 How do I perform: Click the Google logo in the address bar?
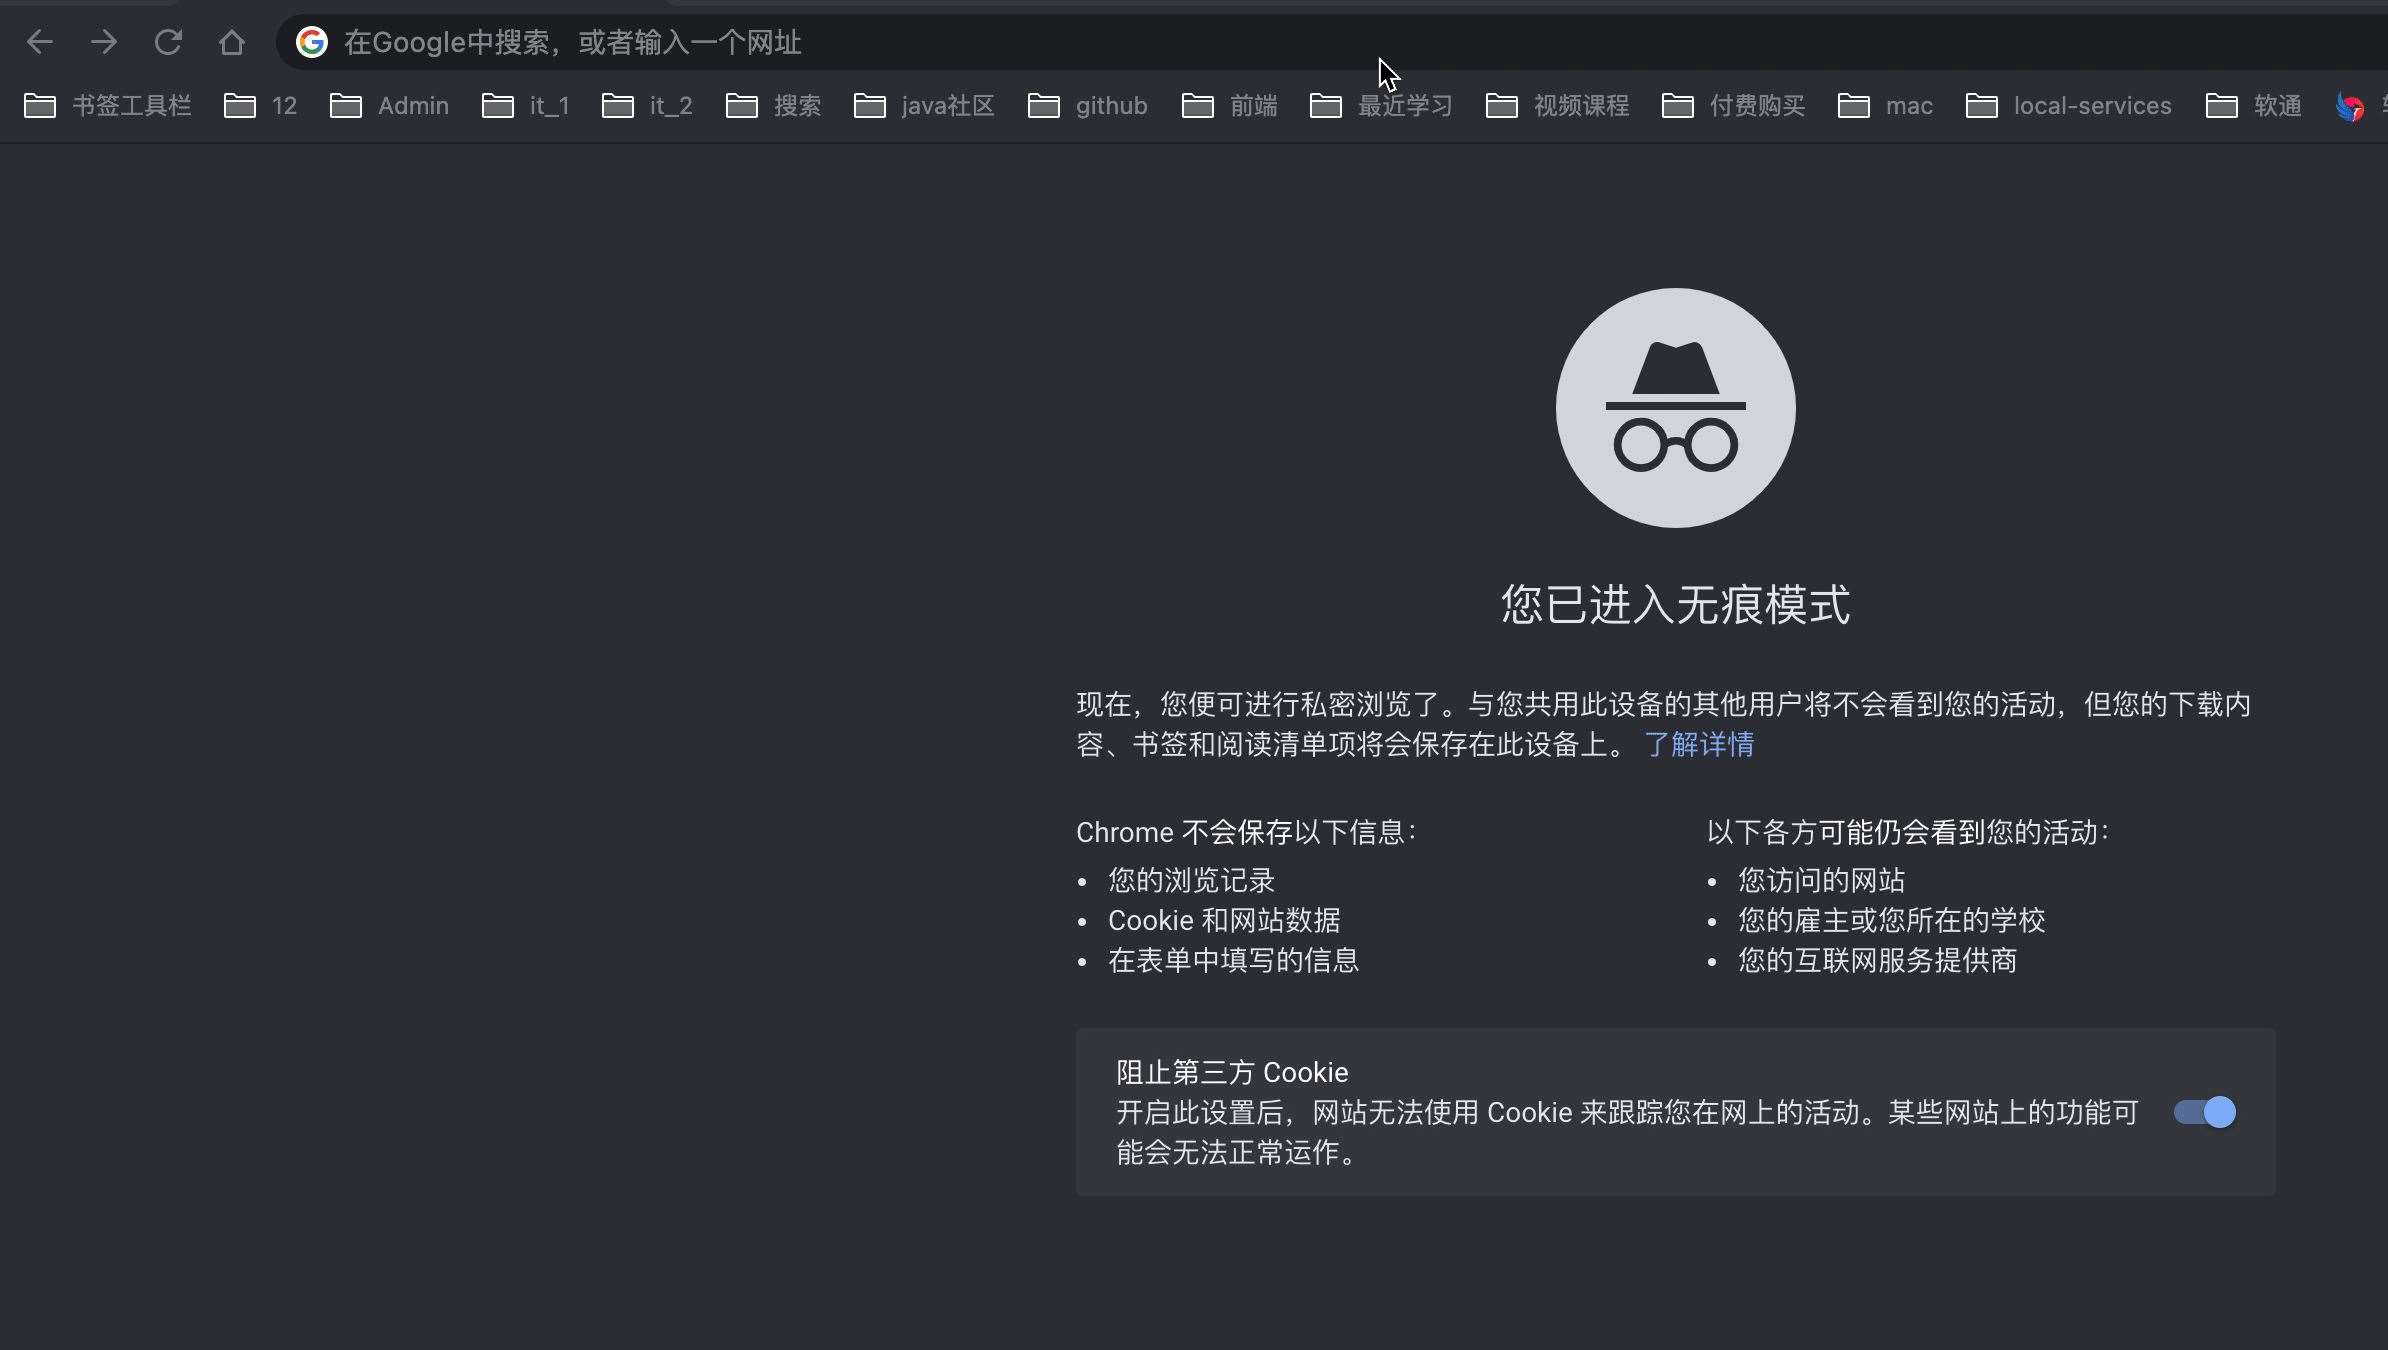(311, 41)
